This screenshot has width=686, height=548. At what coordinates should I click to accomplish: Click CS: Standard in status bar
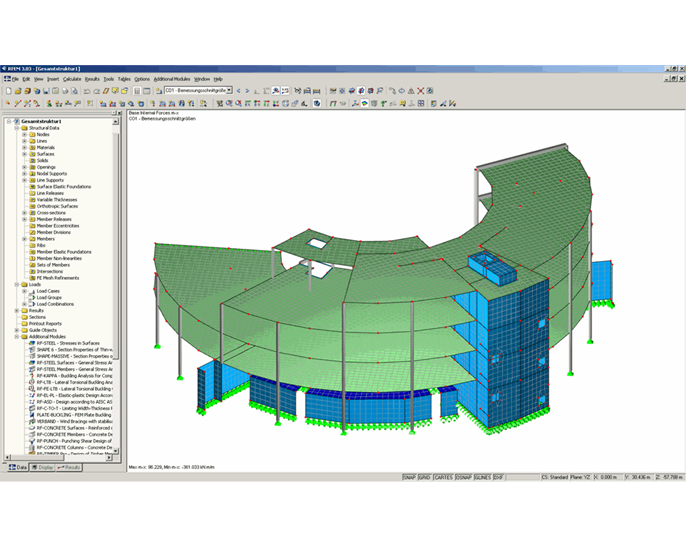(555, 477)
